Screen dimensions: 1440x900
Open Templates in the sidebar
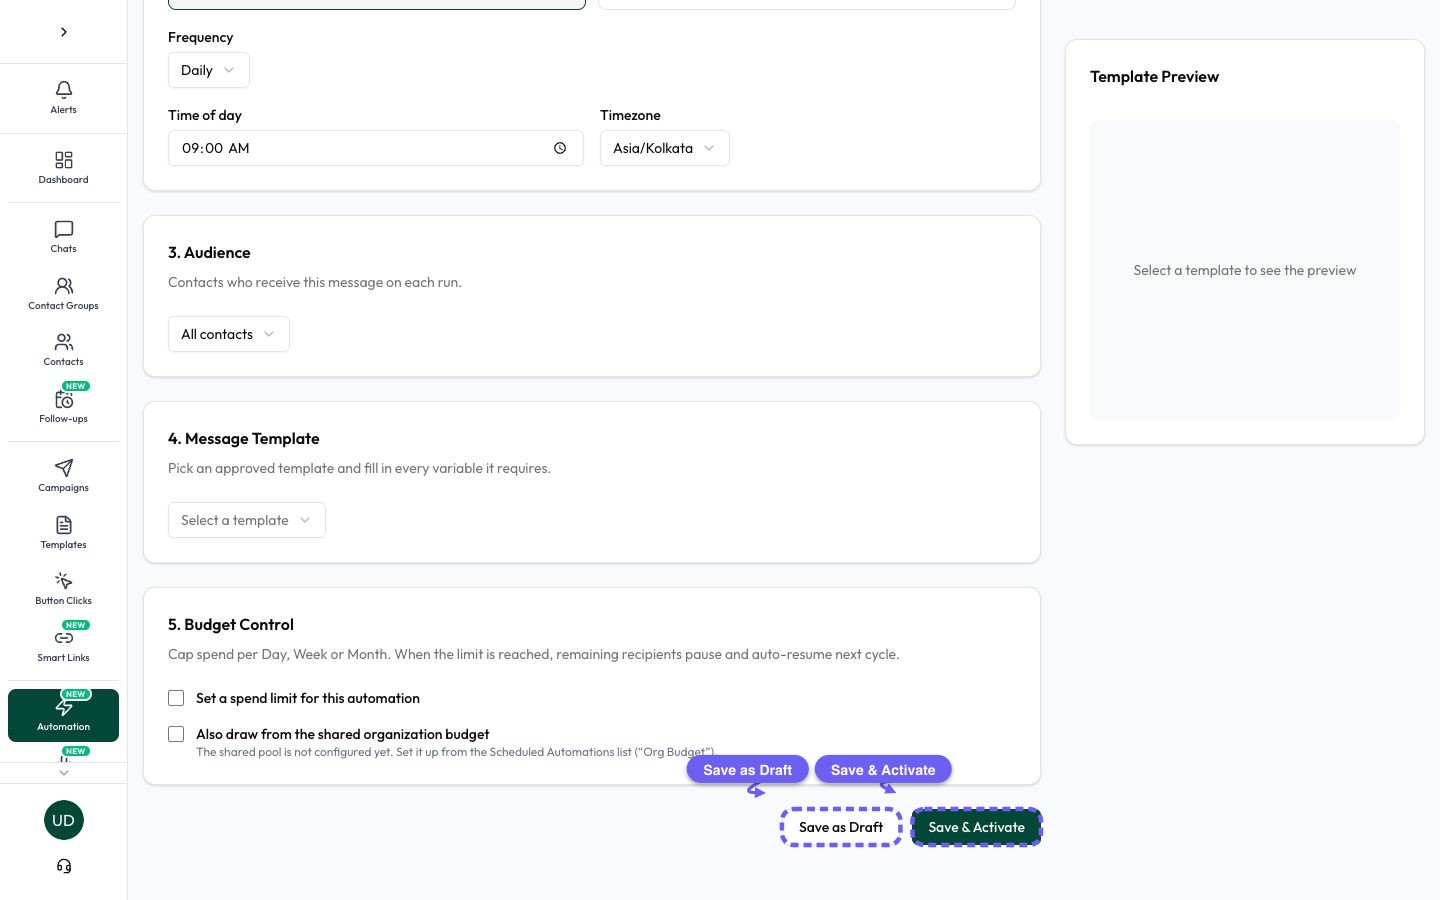coord(63,533)
